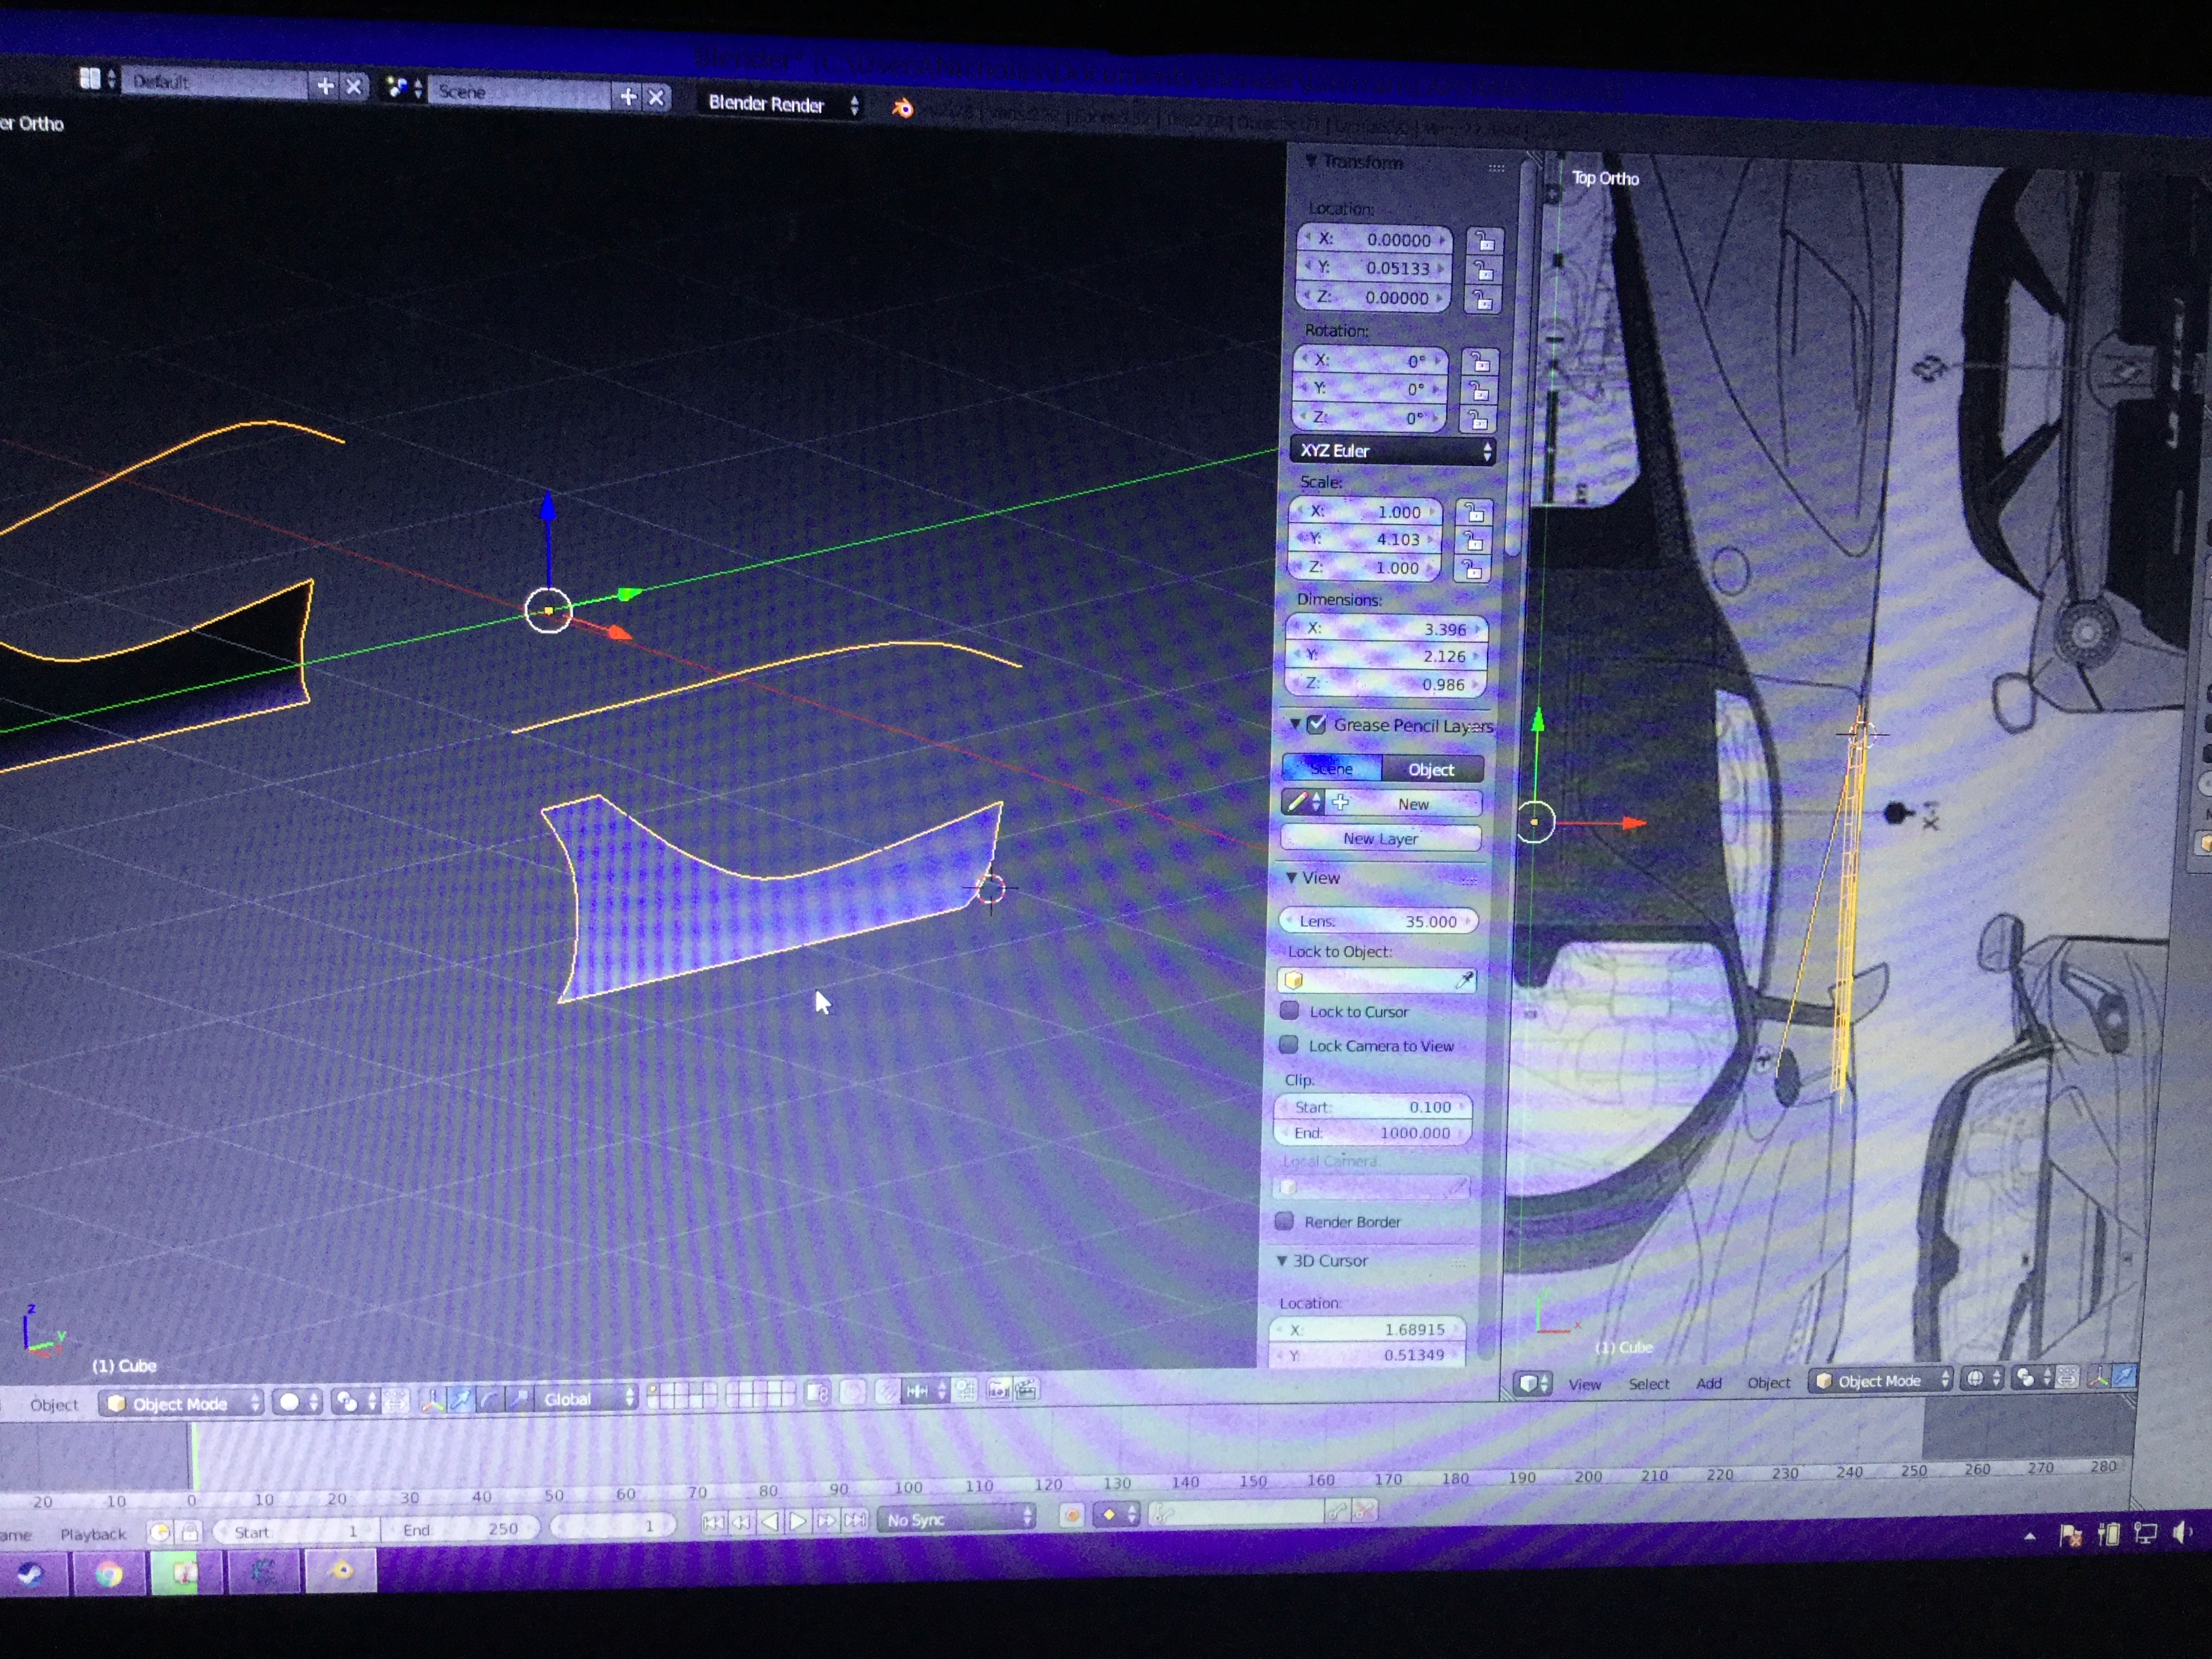Click the OpenGL render animation clapper icon
The height and width of the screenshot is (1659, 2212).
point(1026,1388)
